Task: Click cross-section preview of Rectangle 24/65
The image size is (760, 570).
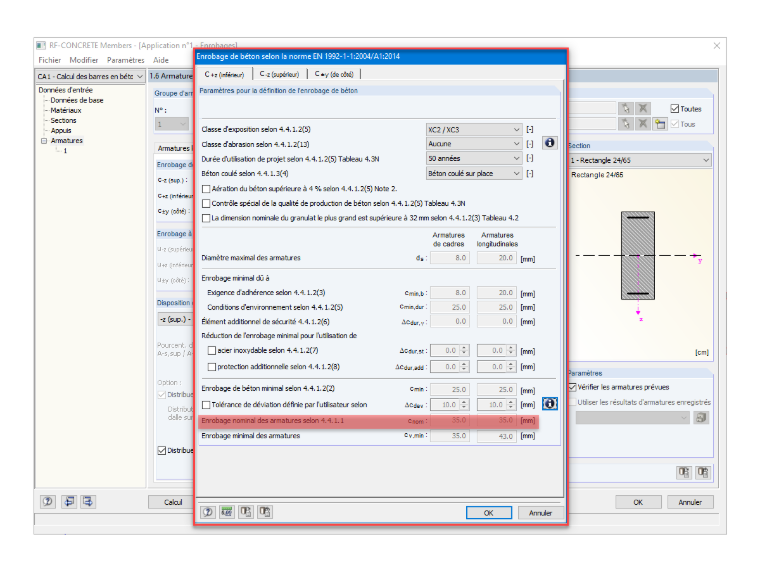Action: (x=638, y=255)
